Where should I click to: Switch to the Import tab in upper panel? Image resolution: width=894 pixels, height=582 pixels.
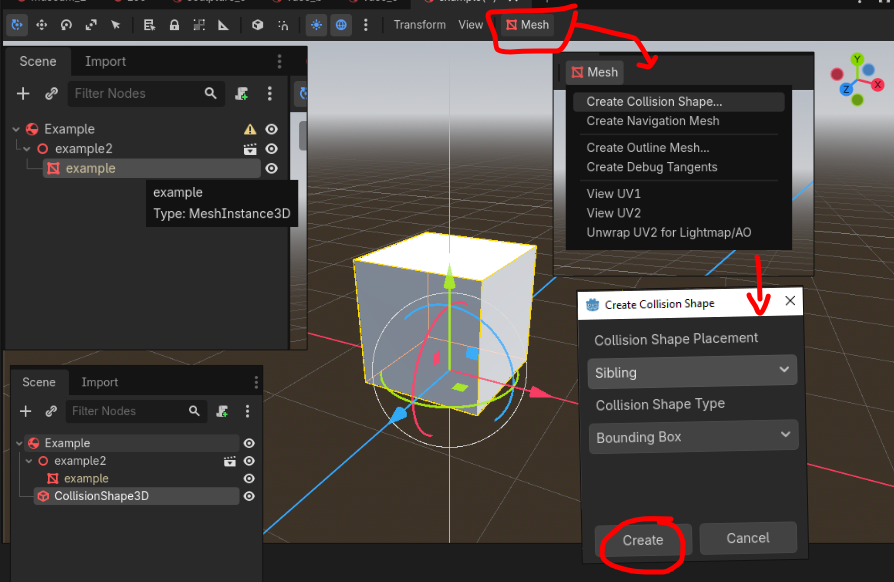point(105,61)
